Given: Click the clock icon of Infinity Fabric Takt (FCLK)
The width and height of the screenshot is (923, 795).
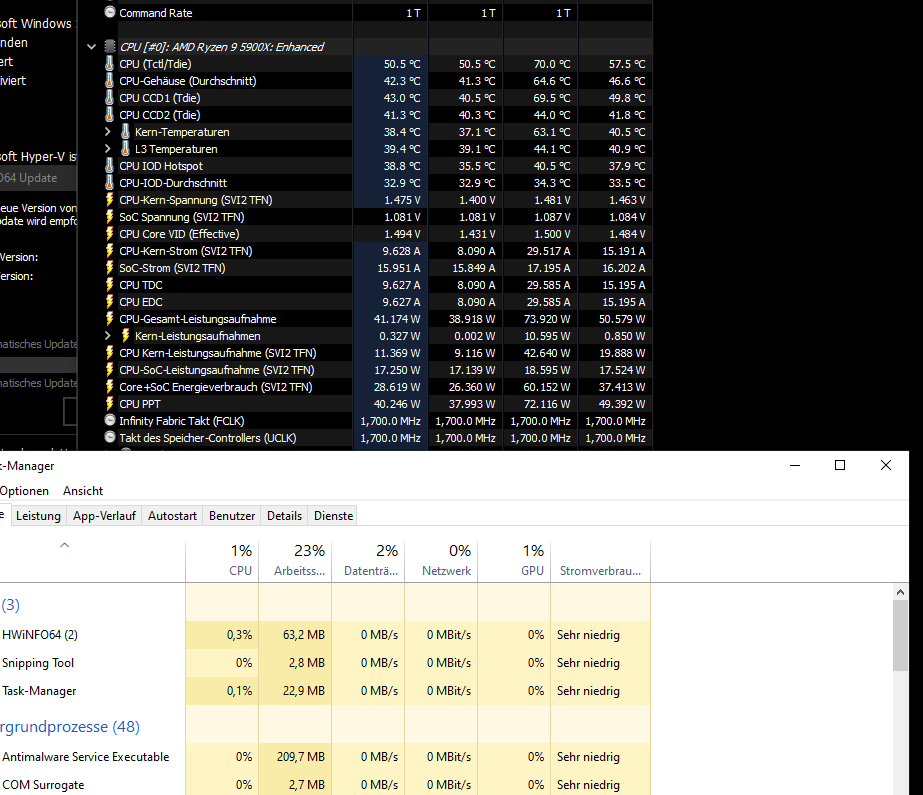Looking at the screenshot, I should (109, 420).
